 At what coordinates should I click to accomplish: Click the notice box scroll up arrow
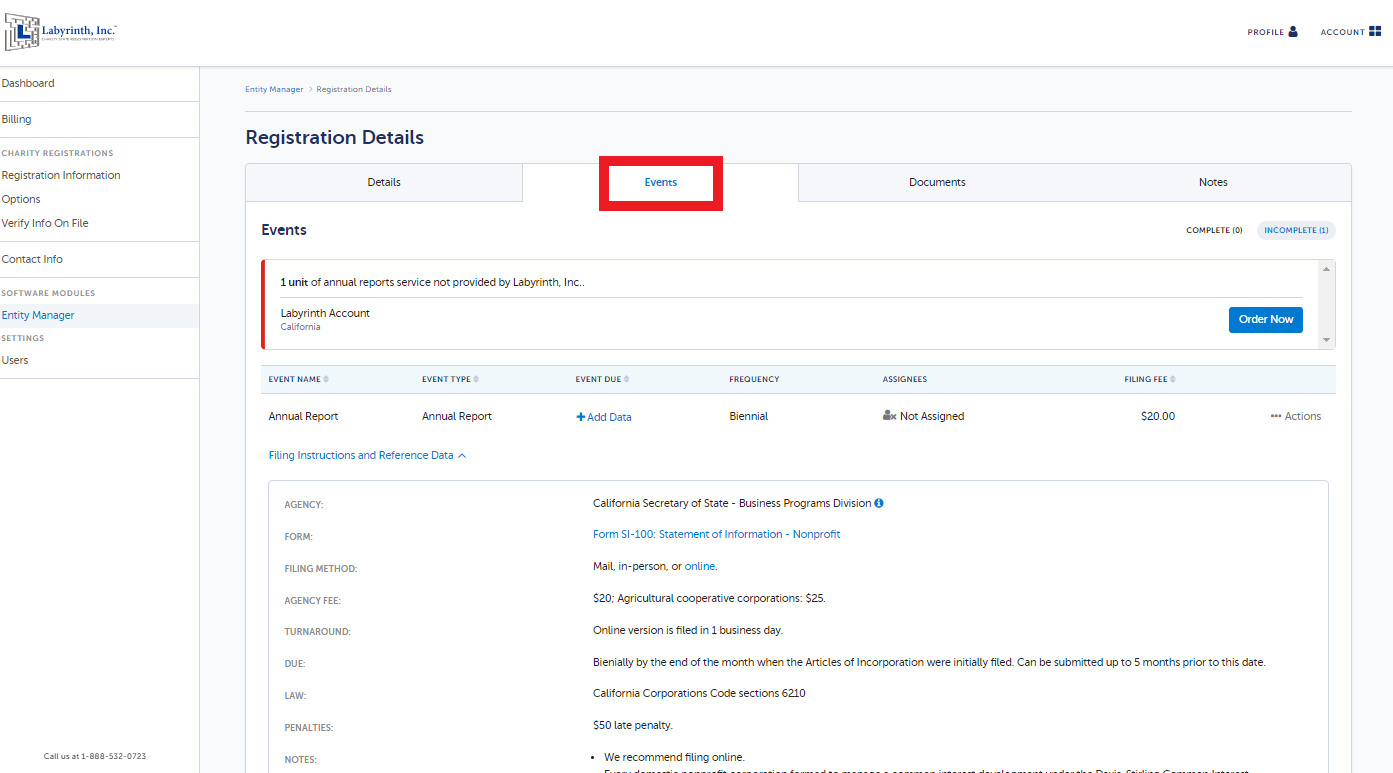(x=1327, y=269)
